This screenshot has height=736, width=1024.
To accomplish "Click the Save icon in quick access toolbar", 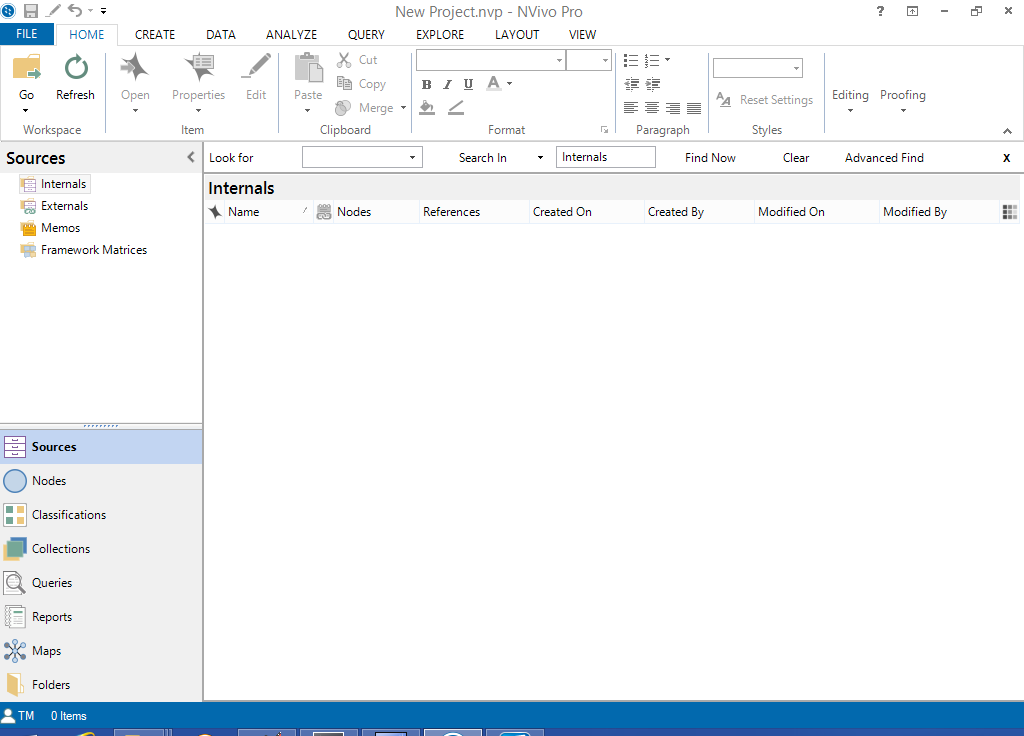I will [31, 11].
